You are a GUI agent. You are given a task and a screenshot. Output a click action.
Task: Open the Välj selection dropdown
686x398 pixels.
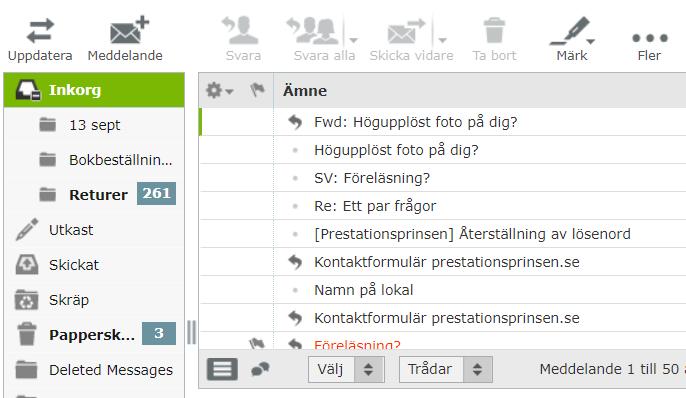346,370
